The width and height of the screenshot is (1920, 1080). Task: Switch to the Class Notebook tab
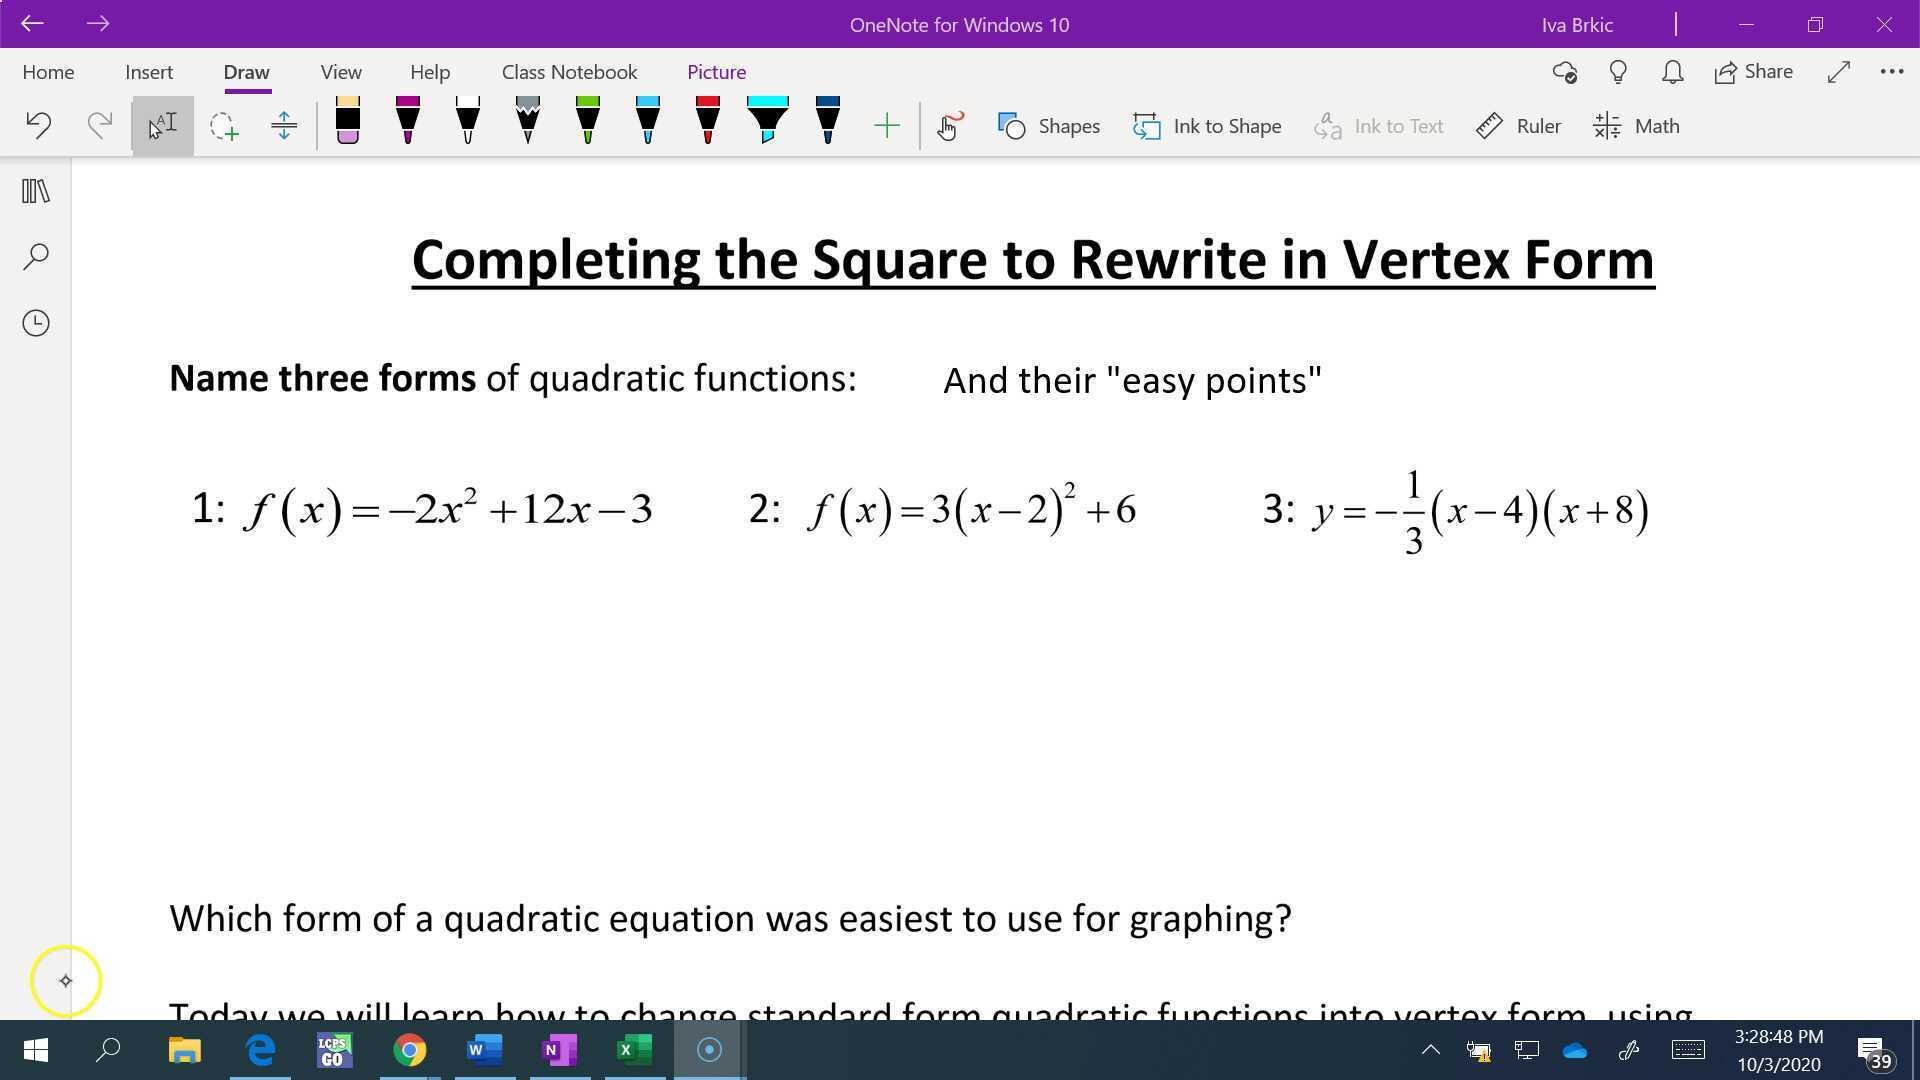coord(569,71)
